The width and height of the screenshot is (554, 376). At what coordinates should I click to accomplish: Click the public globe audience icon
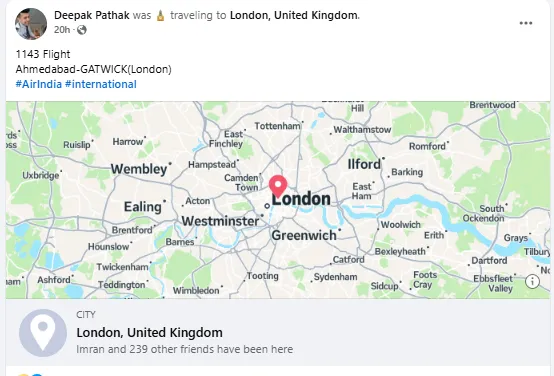click(82, 30)
